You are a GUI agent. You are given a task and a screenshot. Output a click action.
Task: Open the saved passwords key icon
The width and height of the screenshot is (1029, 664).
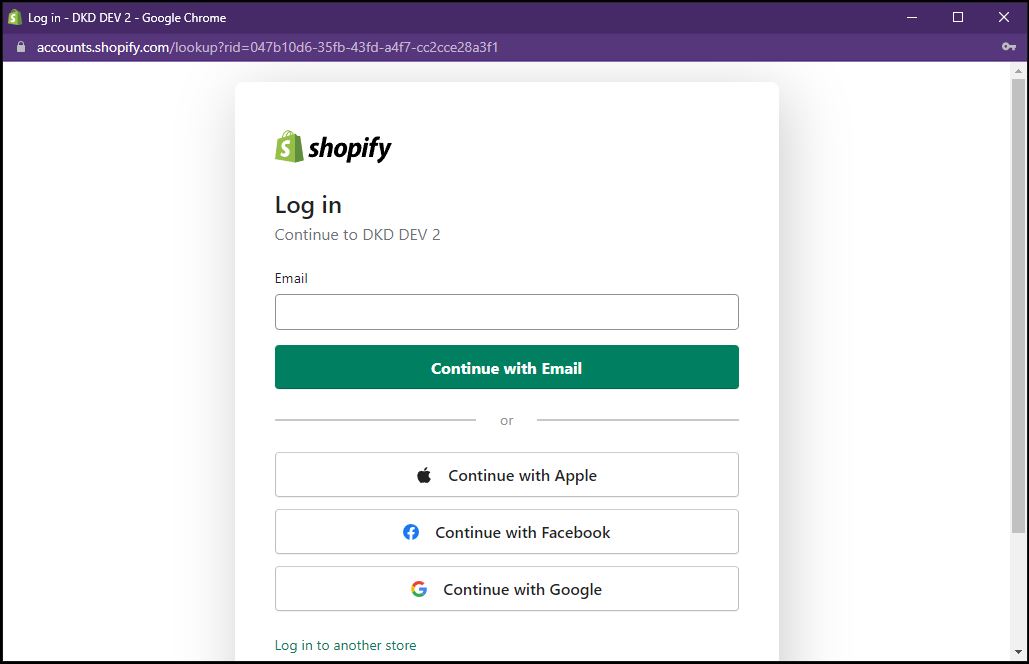pos(1009,47)
